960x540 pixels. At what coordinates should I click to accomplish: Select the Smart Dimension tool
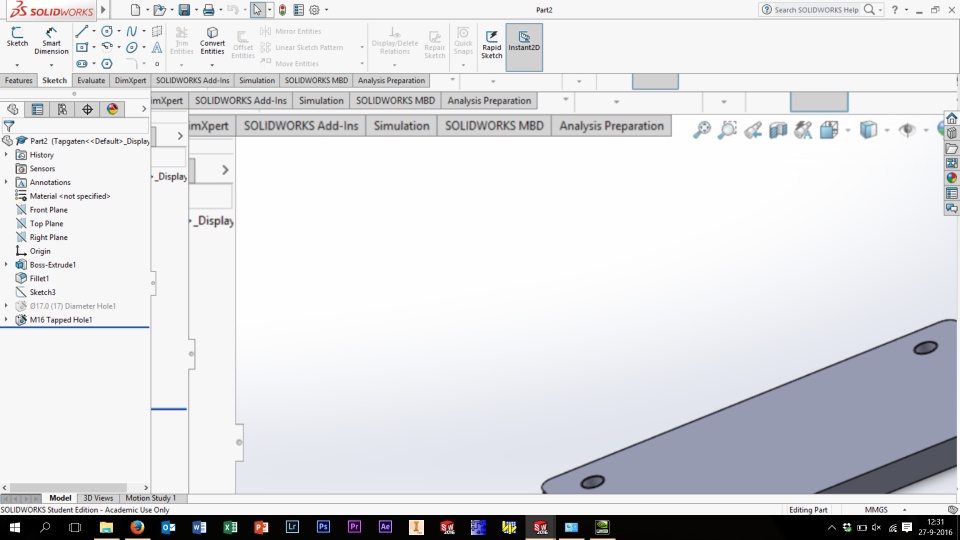(51, 41)
